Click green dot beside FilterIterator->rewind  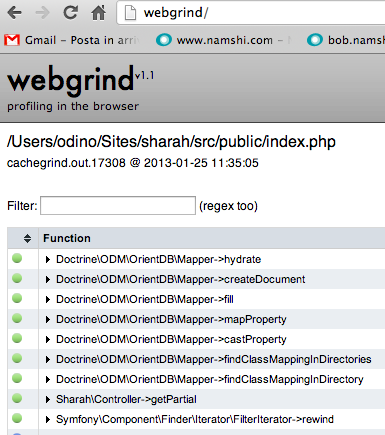(17, 418)
